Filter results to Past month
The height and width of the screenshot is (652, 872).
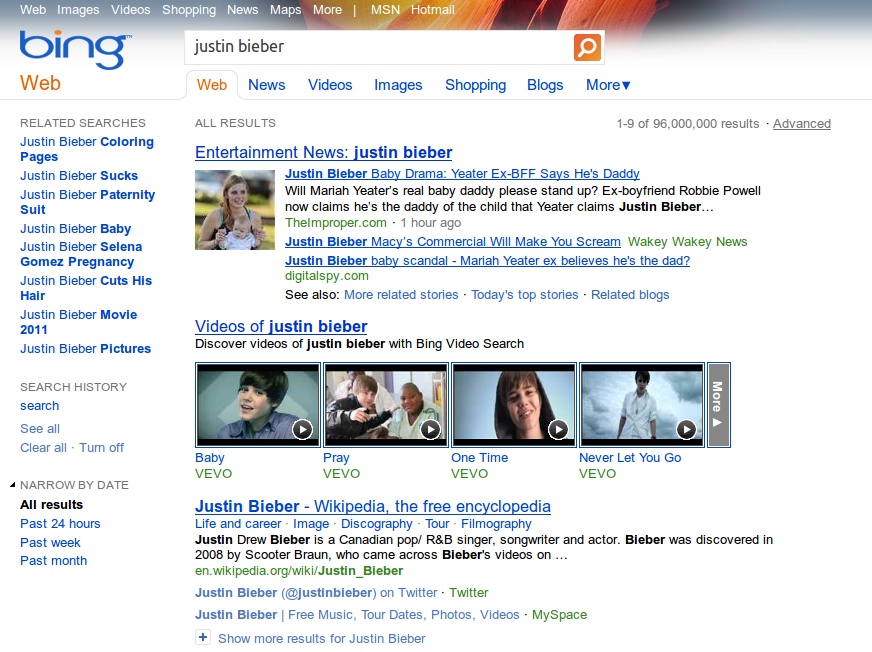coord(53,561)
